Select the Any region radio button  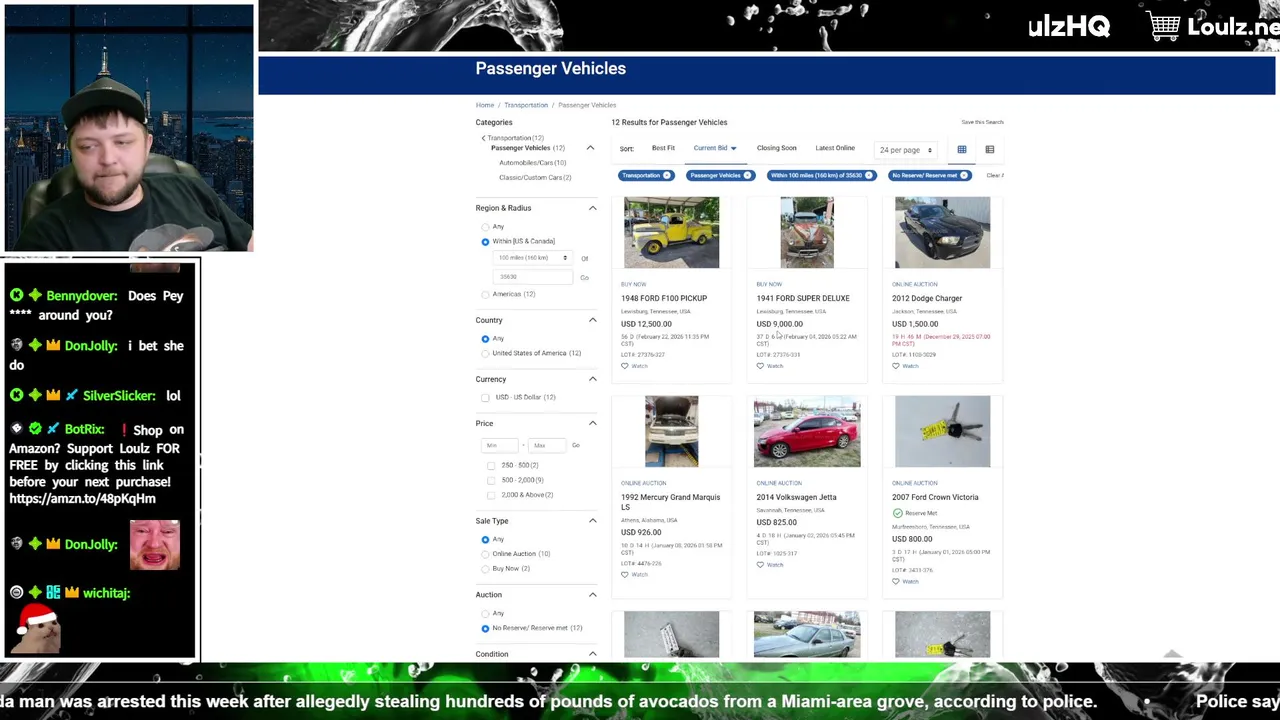click(x=486, y=227)
